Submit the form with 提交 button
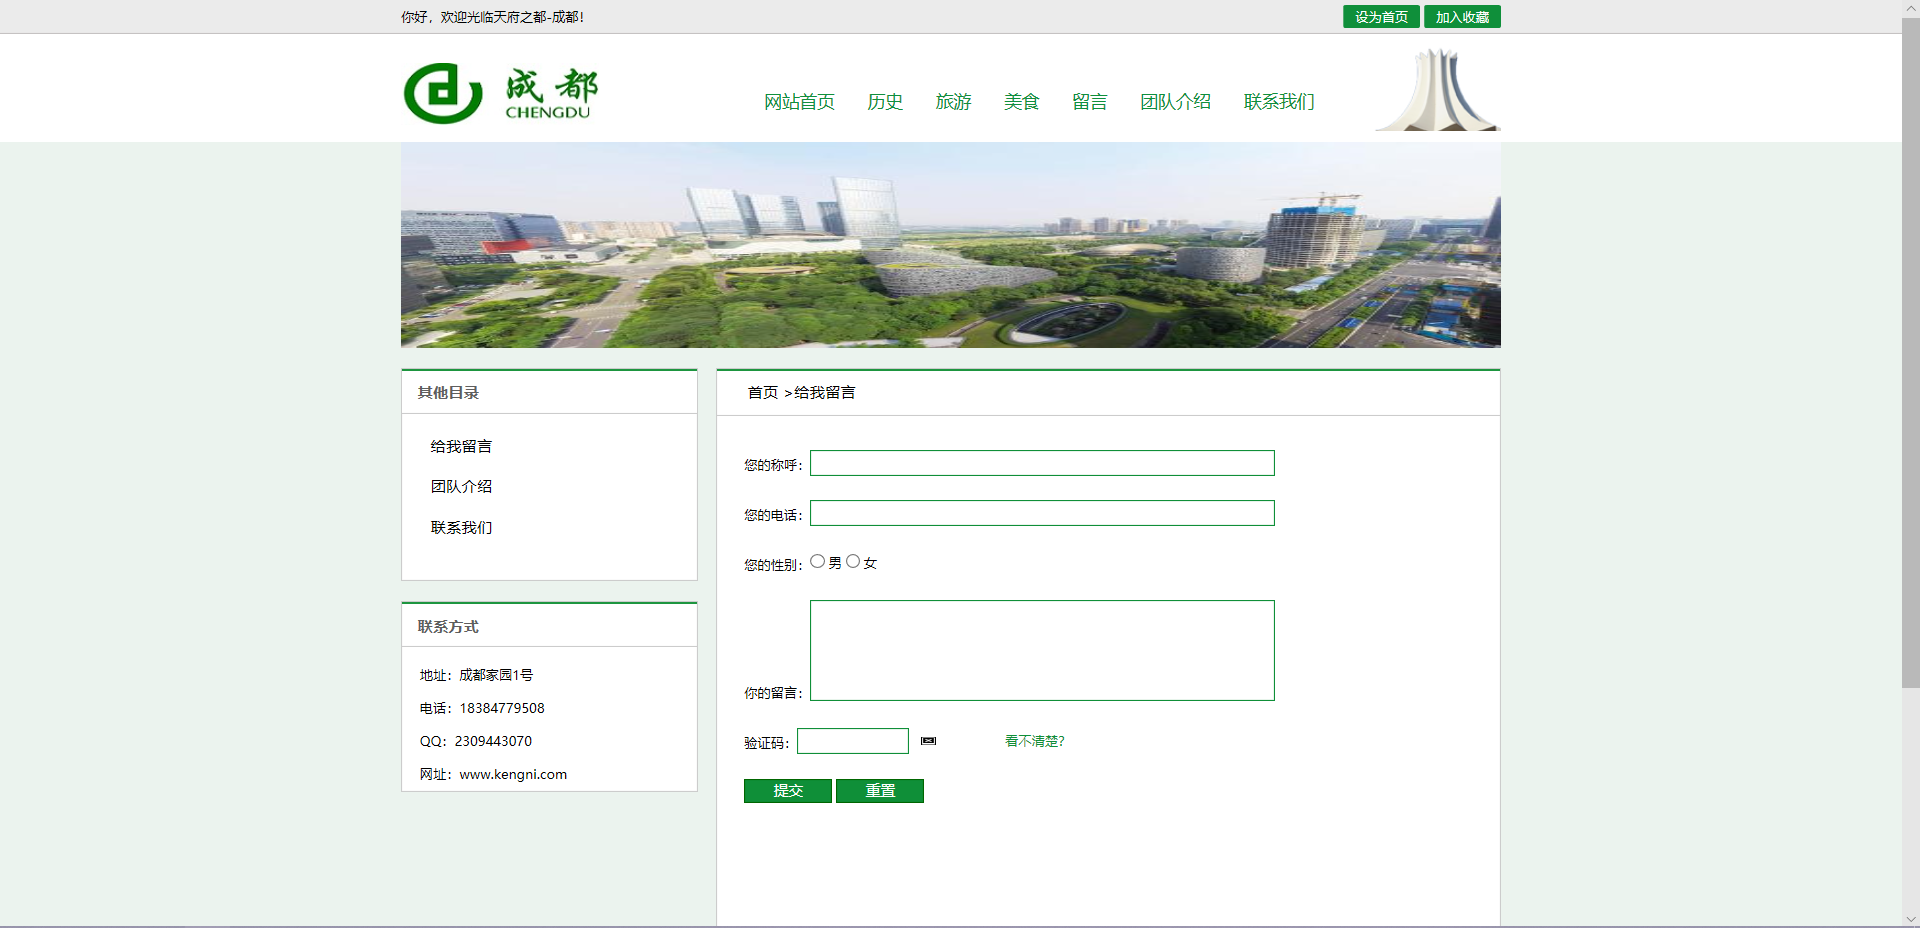1920x928 pixels. tap(788, 791)
